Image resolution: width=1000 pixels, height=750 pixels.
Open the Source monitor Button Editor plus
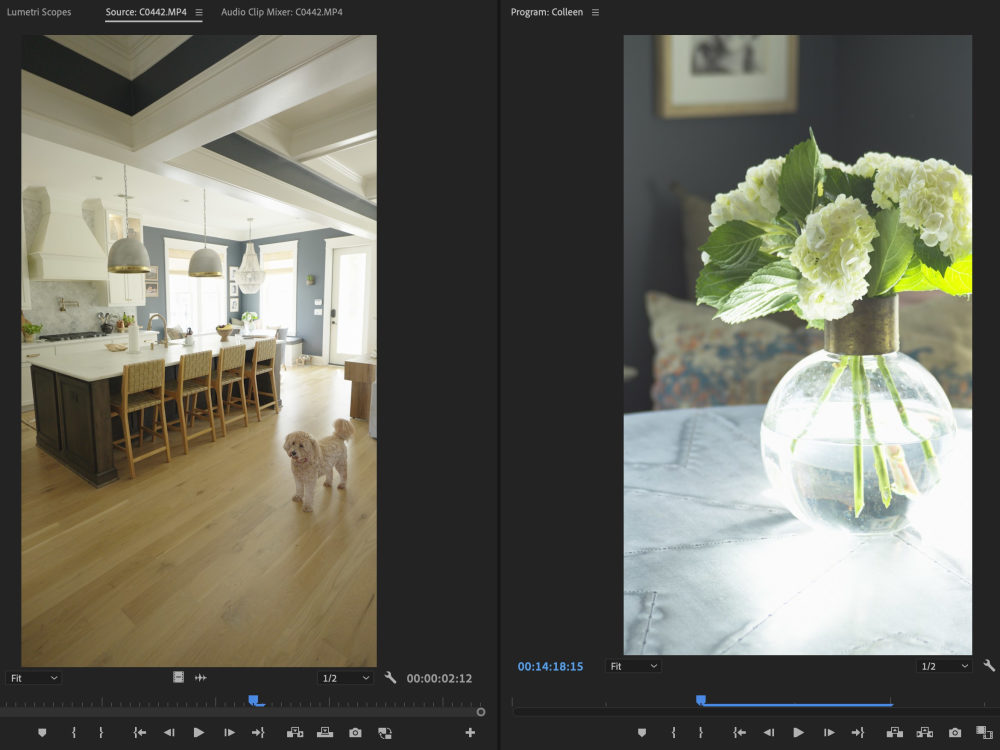(470, 733)
